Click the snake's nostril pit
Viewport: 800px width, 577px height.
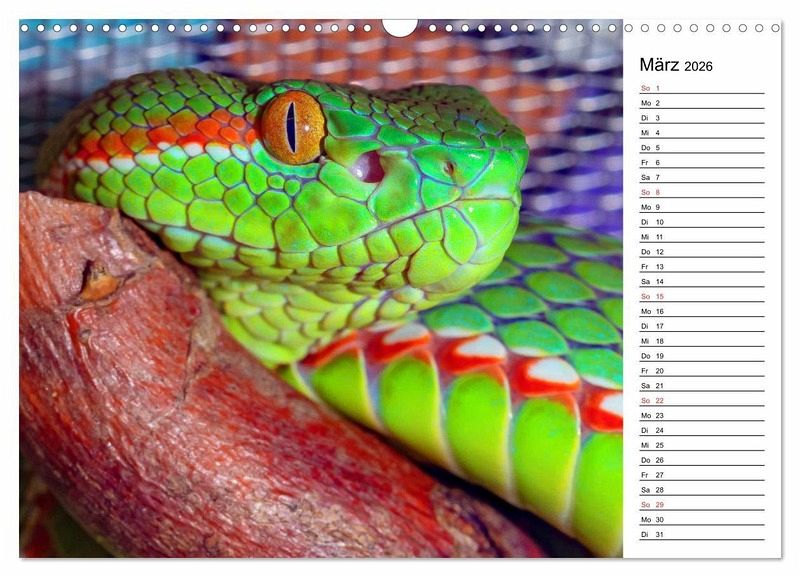[x=370, y=165]
